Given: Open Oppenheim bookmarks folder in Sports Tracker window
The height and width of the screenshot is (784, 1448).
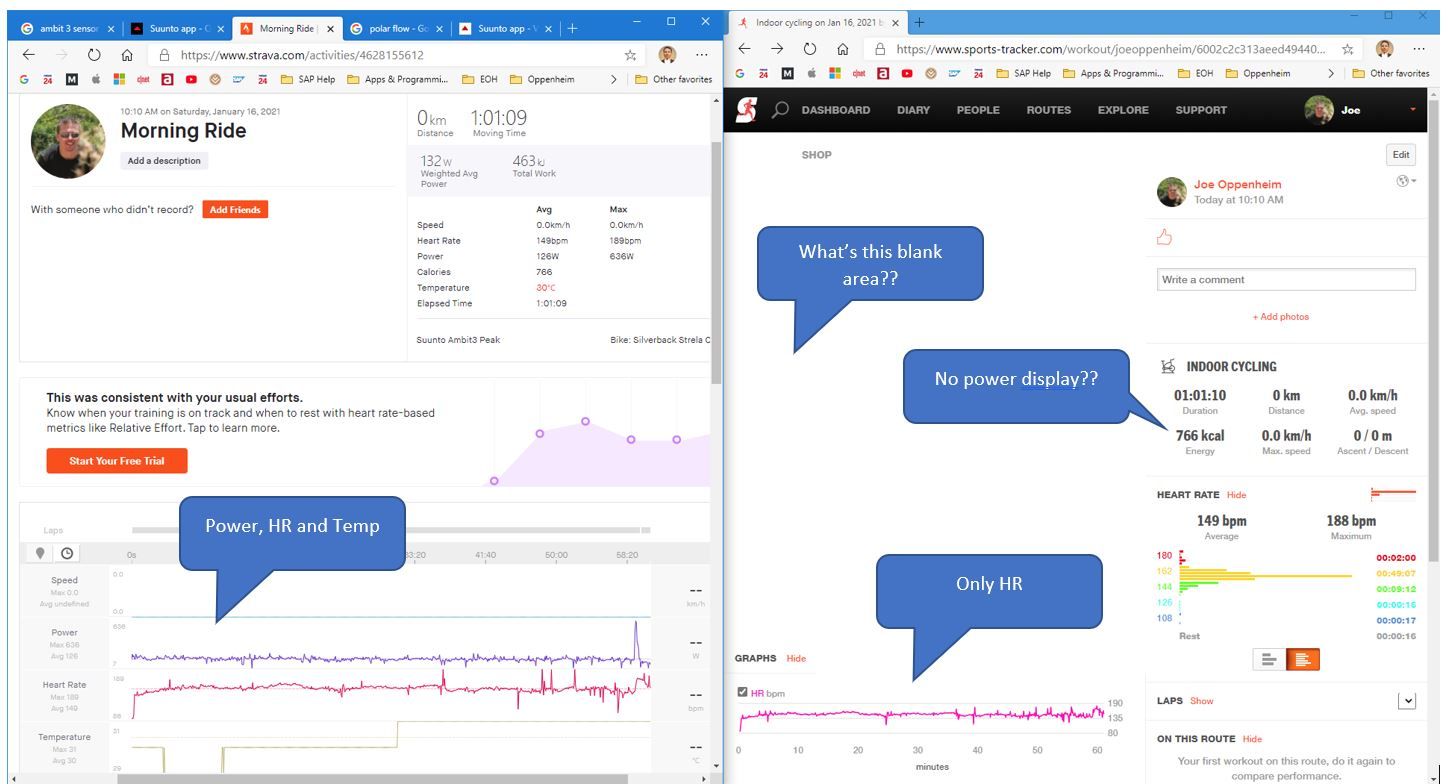Looking at the screenshot, I should point(1257,73).
